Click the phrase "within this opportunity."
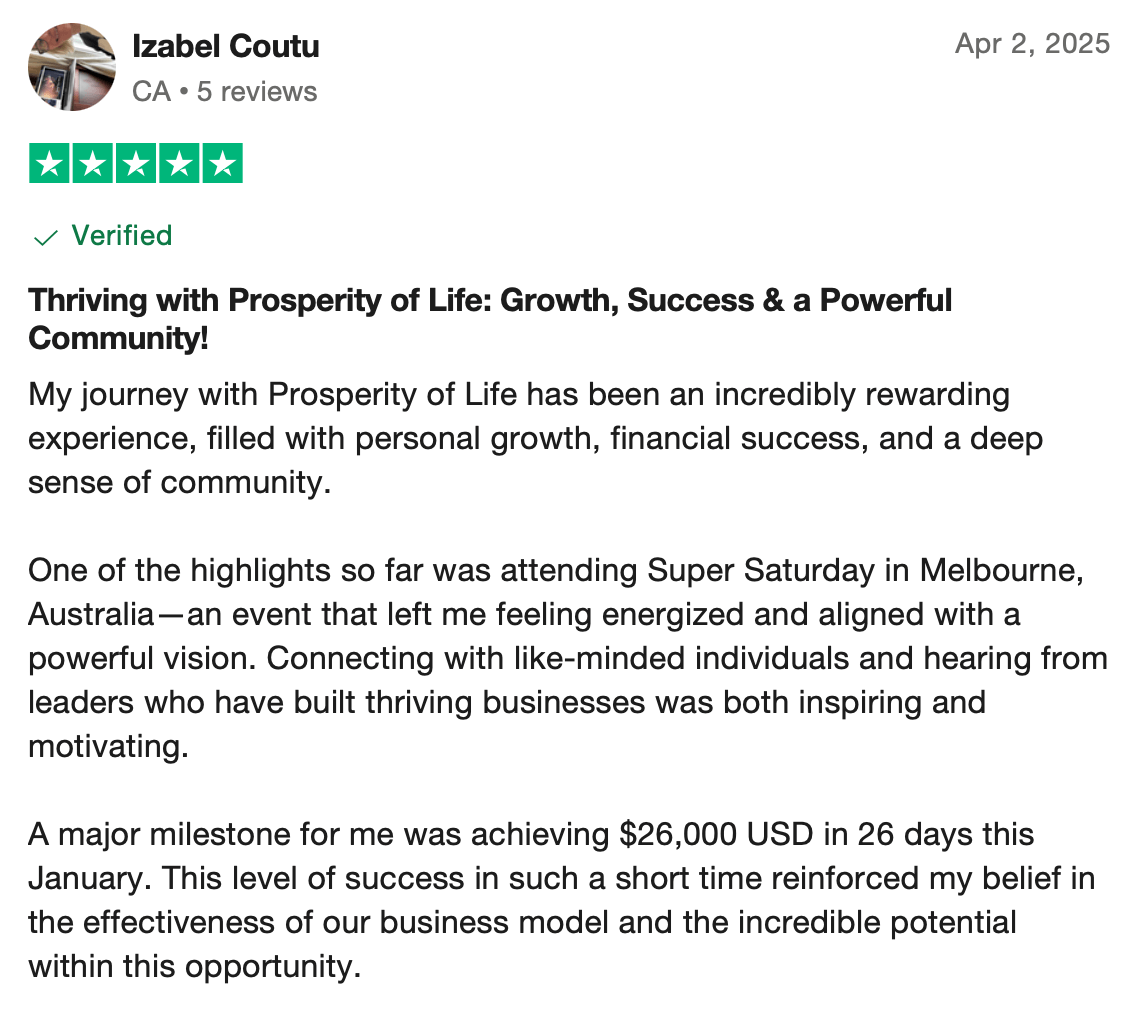The width and height of the screenshot is (1142, 1026). click(x=194, y=968)
